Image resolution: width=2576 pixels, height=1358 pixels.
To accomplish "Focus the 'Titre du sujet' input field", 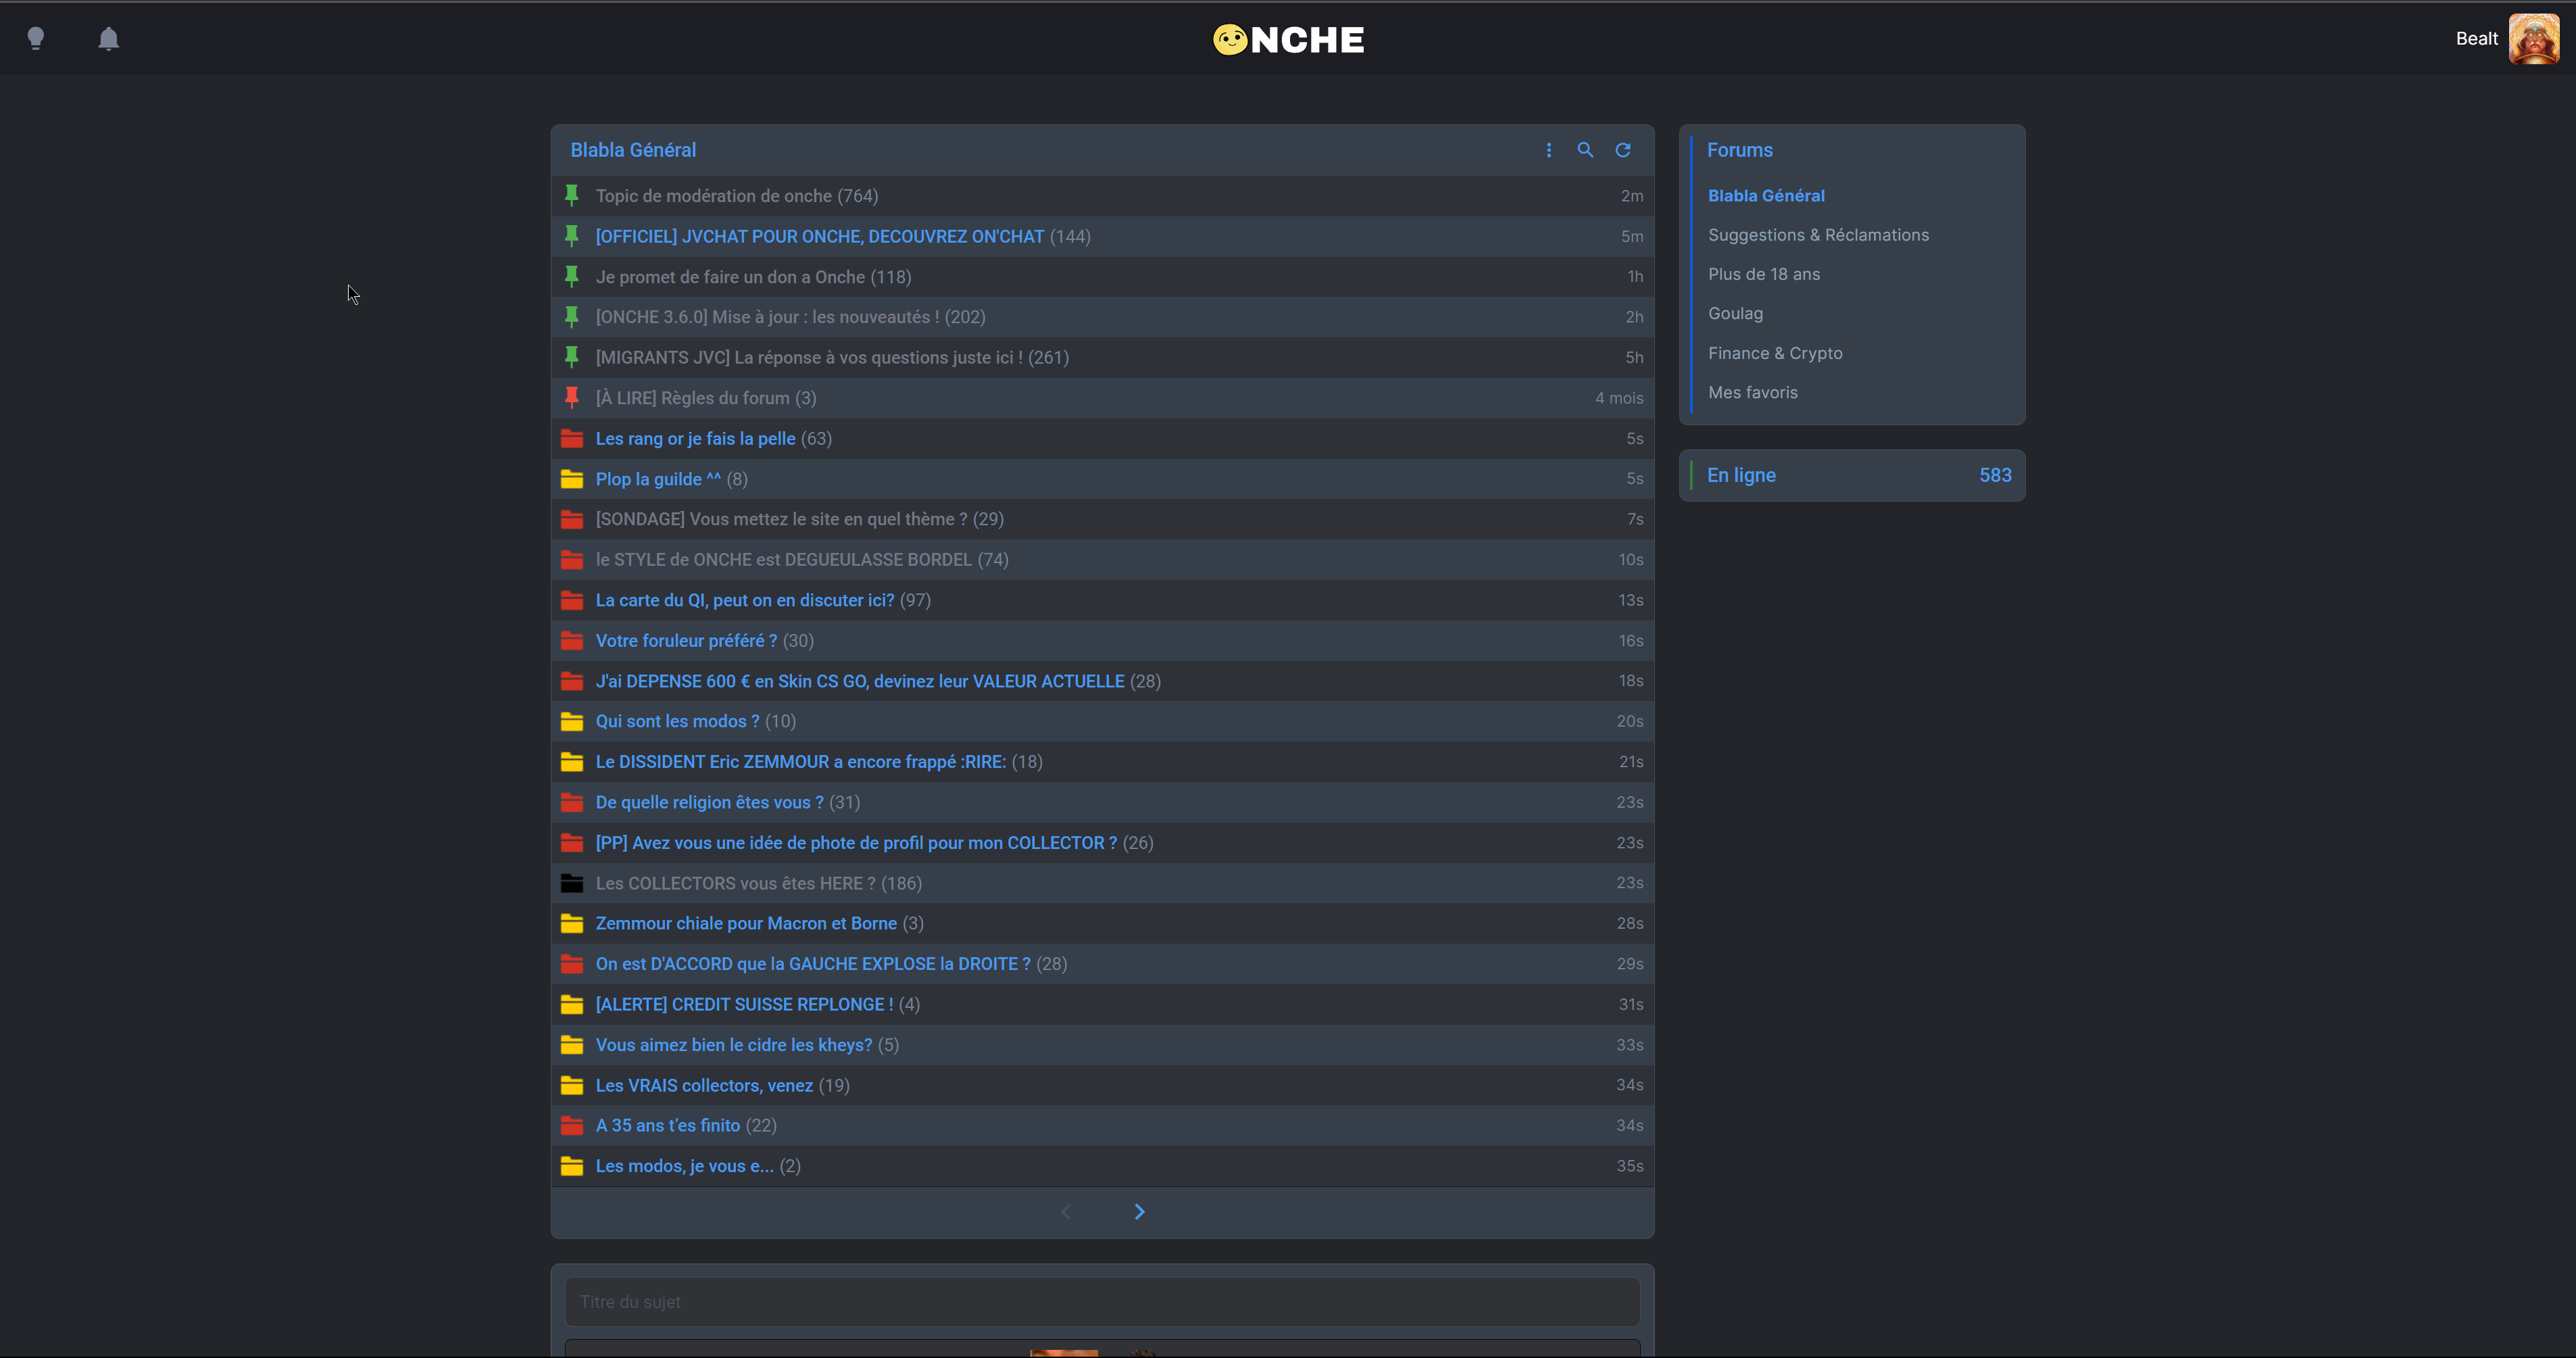I will click(x=1102, y=1302).
